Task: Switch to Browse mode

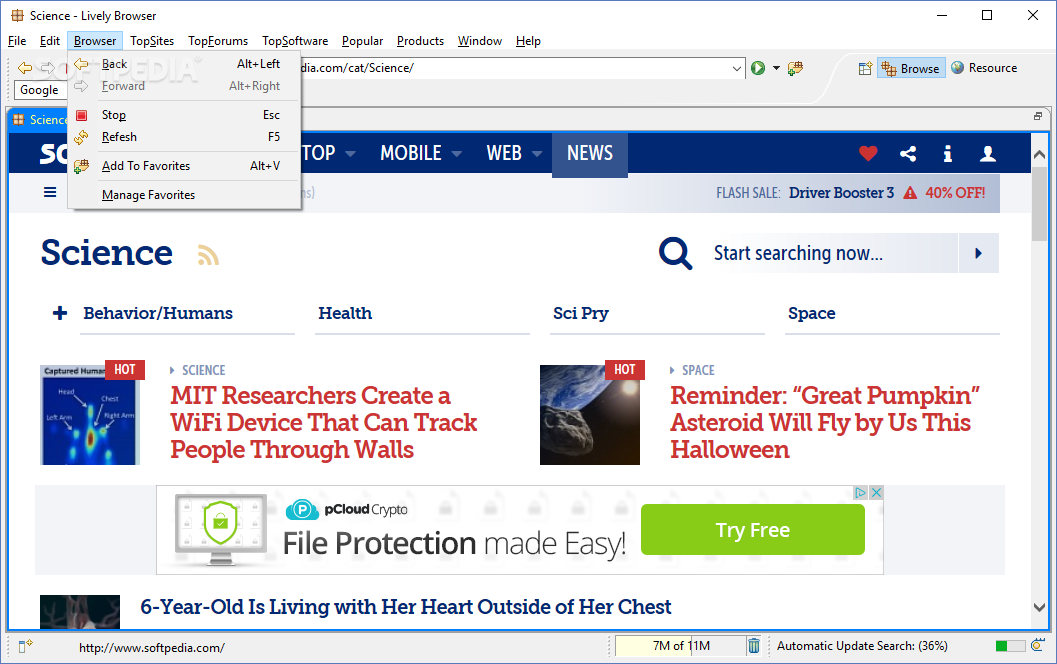Action: pyautogui.click(x=911, y=68)
